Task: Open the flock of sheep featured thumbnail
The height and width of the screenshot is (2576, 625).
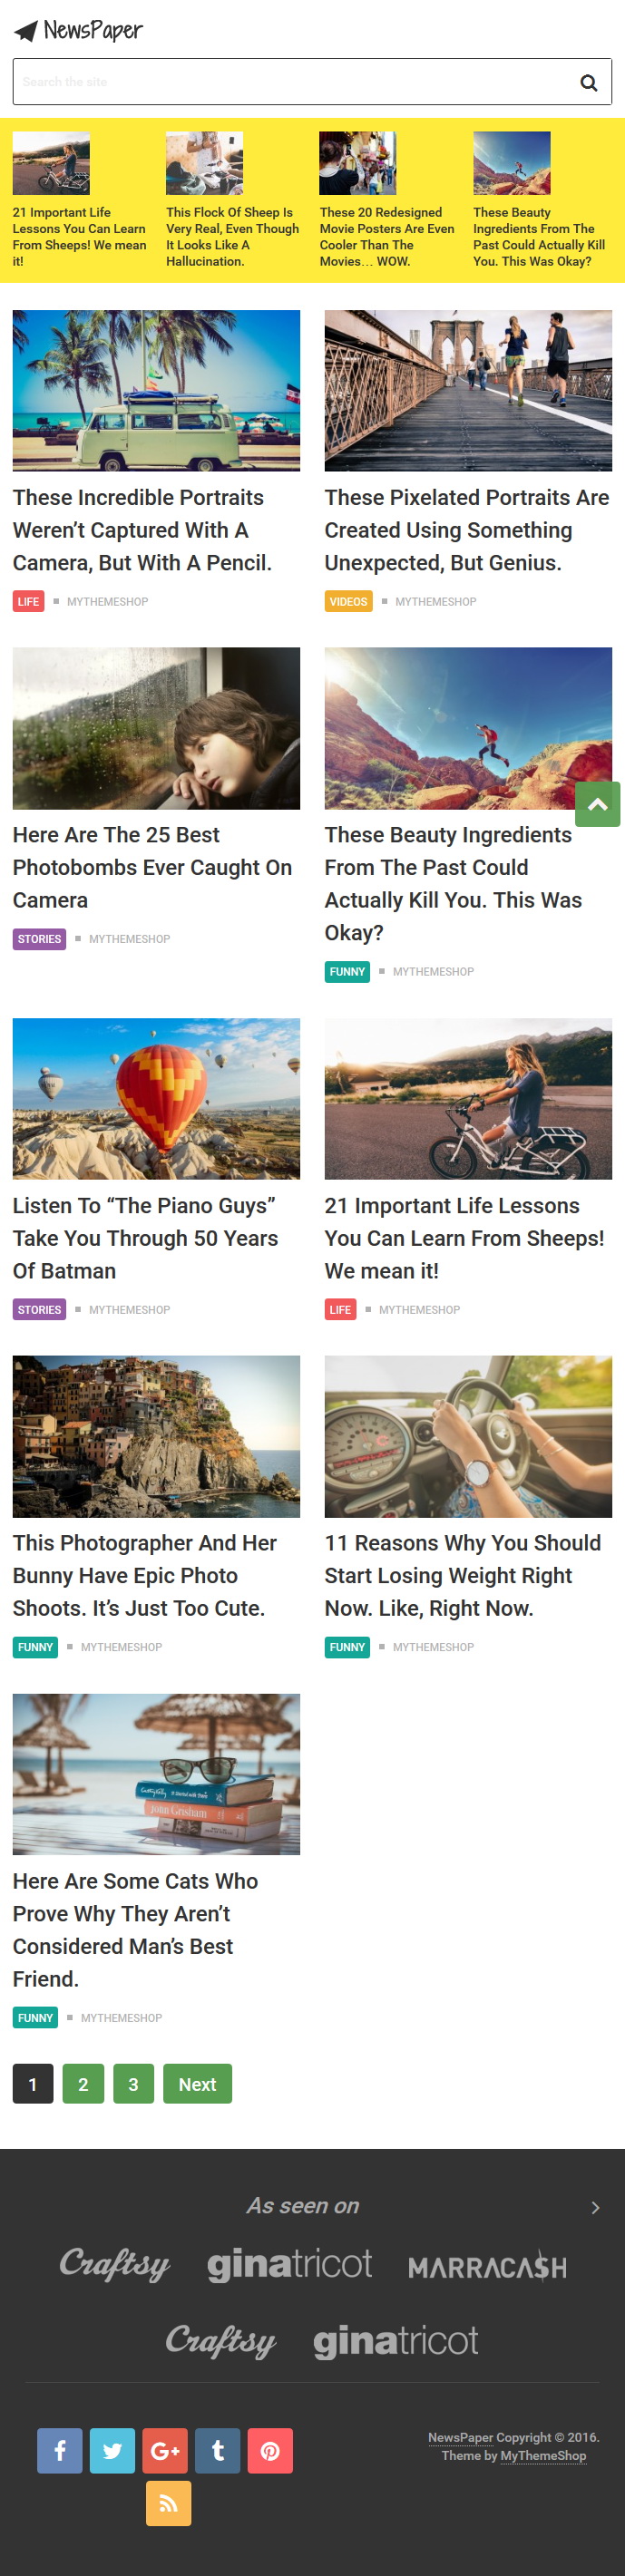Action: pos(205,163)
